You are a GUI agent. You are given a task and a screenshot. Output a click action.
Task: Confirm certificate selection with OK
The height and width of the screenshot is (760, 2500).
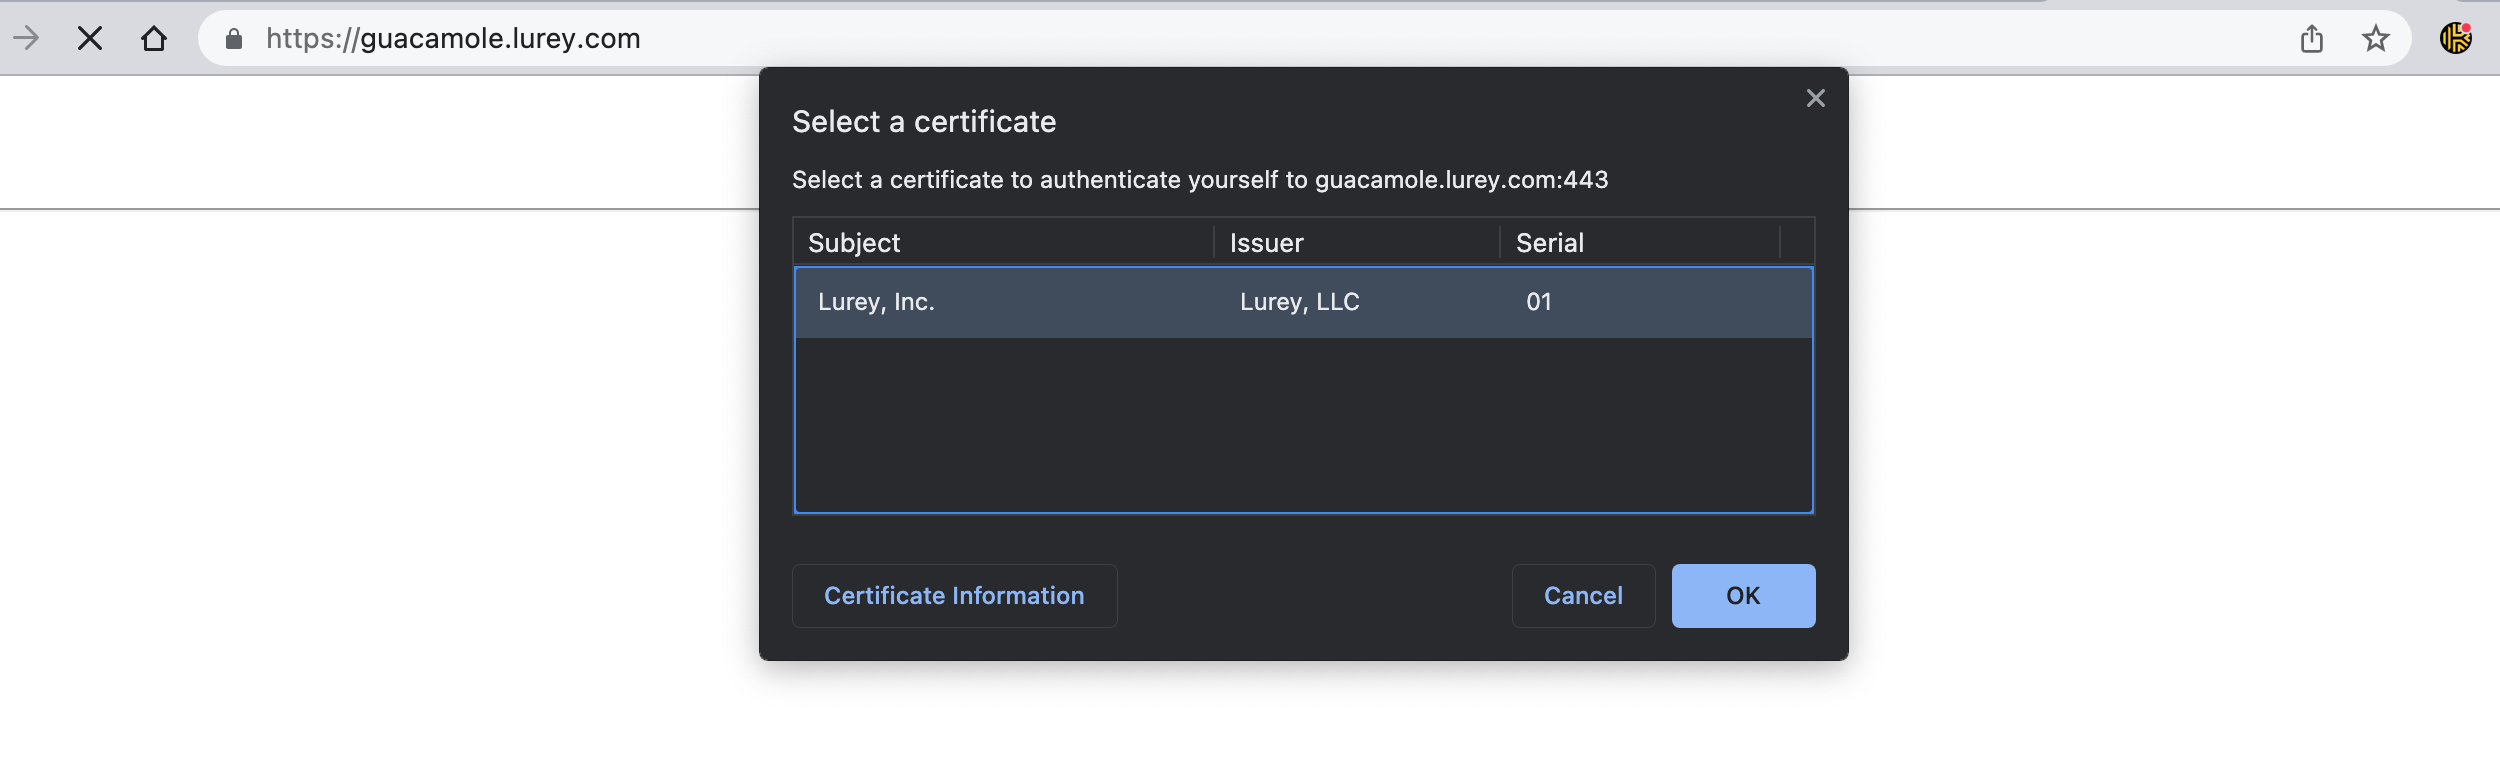[1742, 596]
